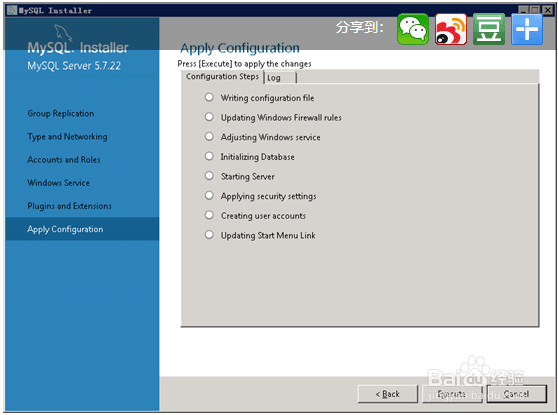
Task: Click the Creating user accounts text
Action: coord(263,216)
